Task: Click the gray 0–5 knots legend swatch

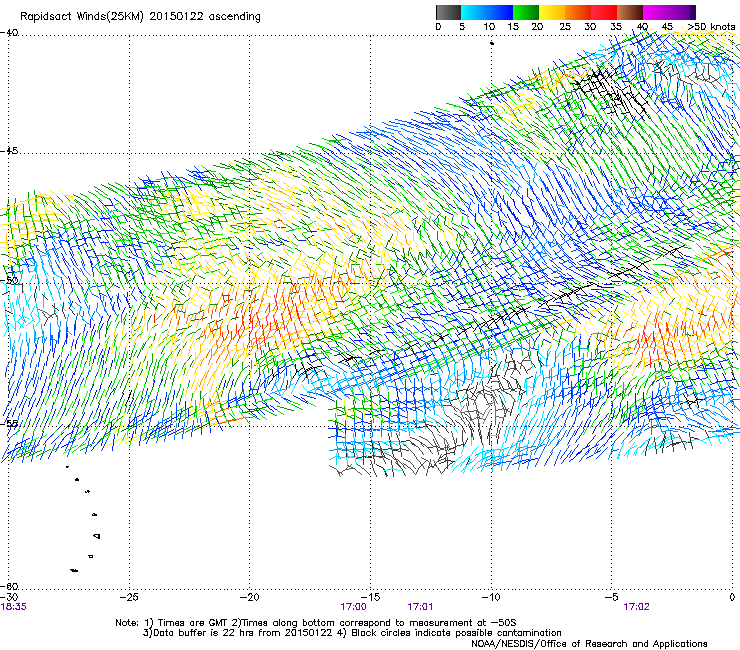Action: point(448,12)
